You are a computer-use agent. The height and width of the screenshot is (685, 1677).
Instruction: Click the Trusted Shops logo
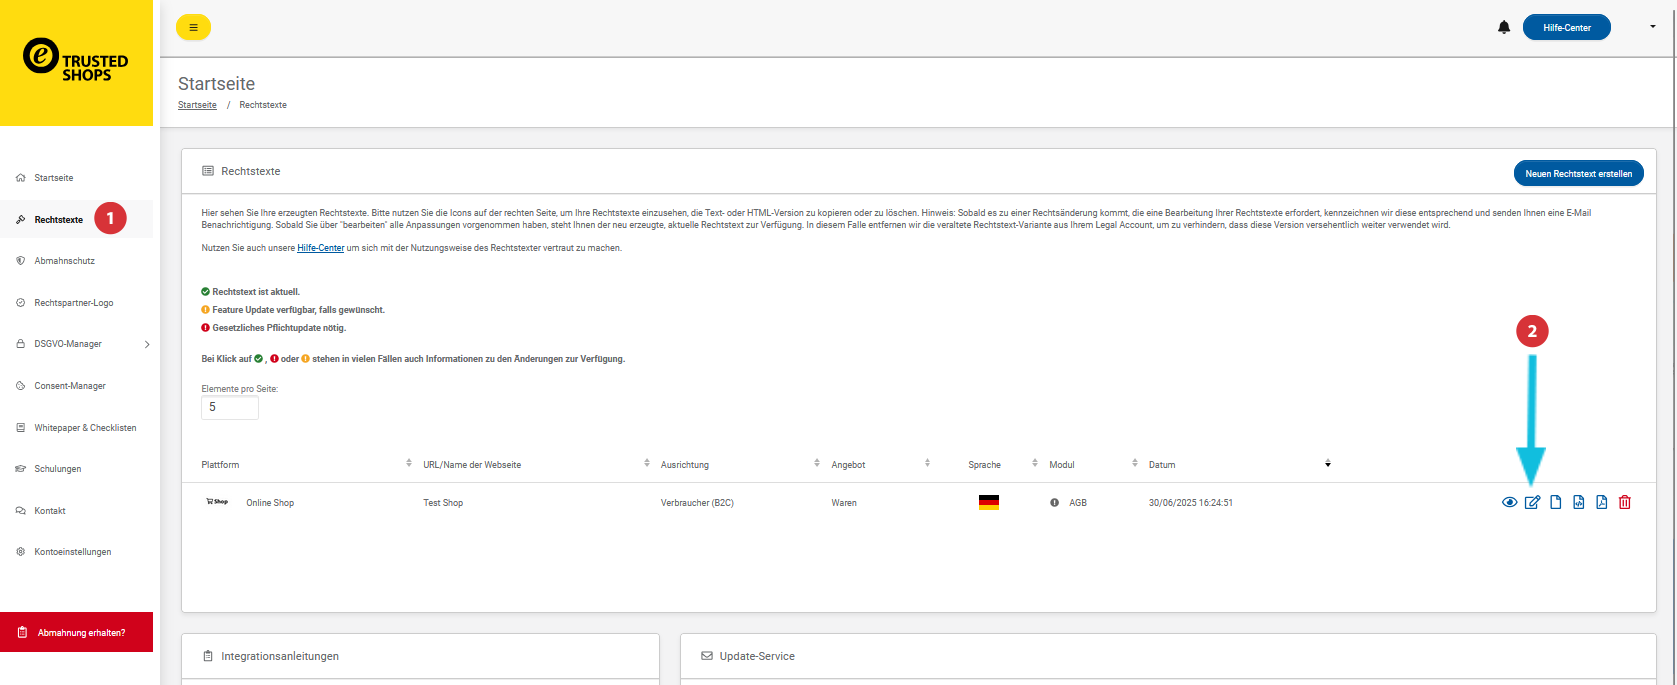pyautogui.click(x=76, y=60)
